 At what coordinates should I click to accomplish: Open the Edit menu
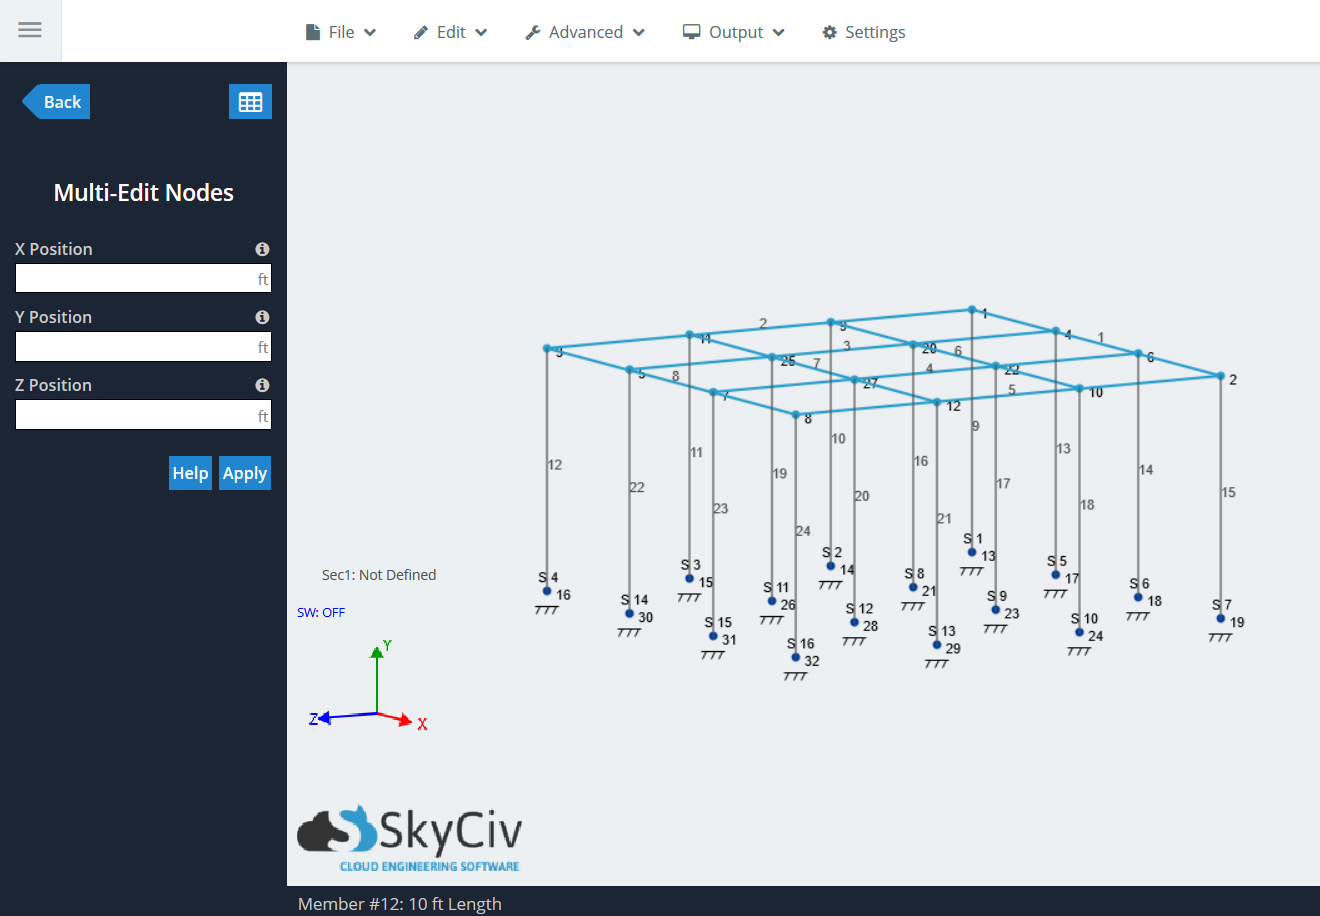pyautogui.click(x=451, y=32)
